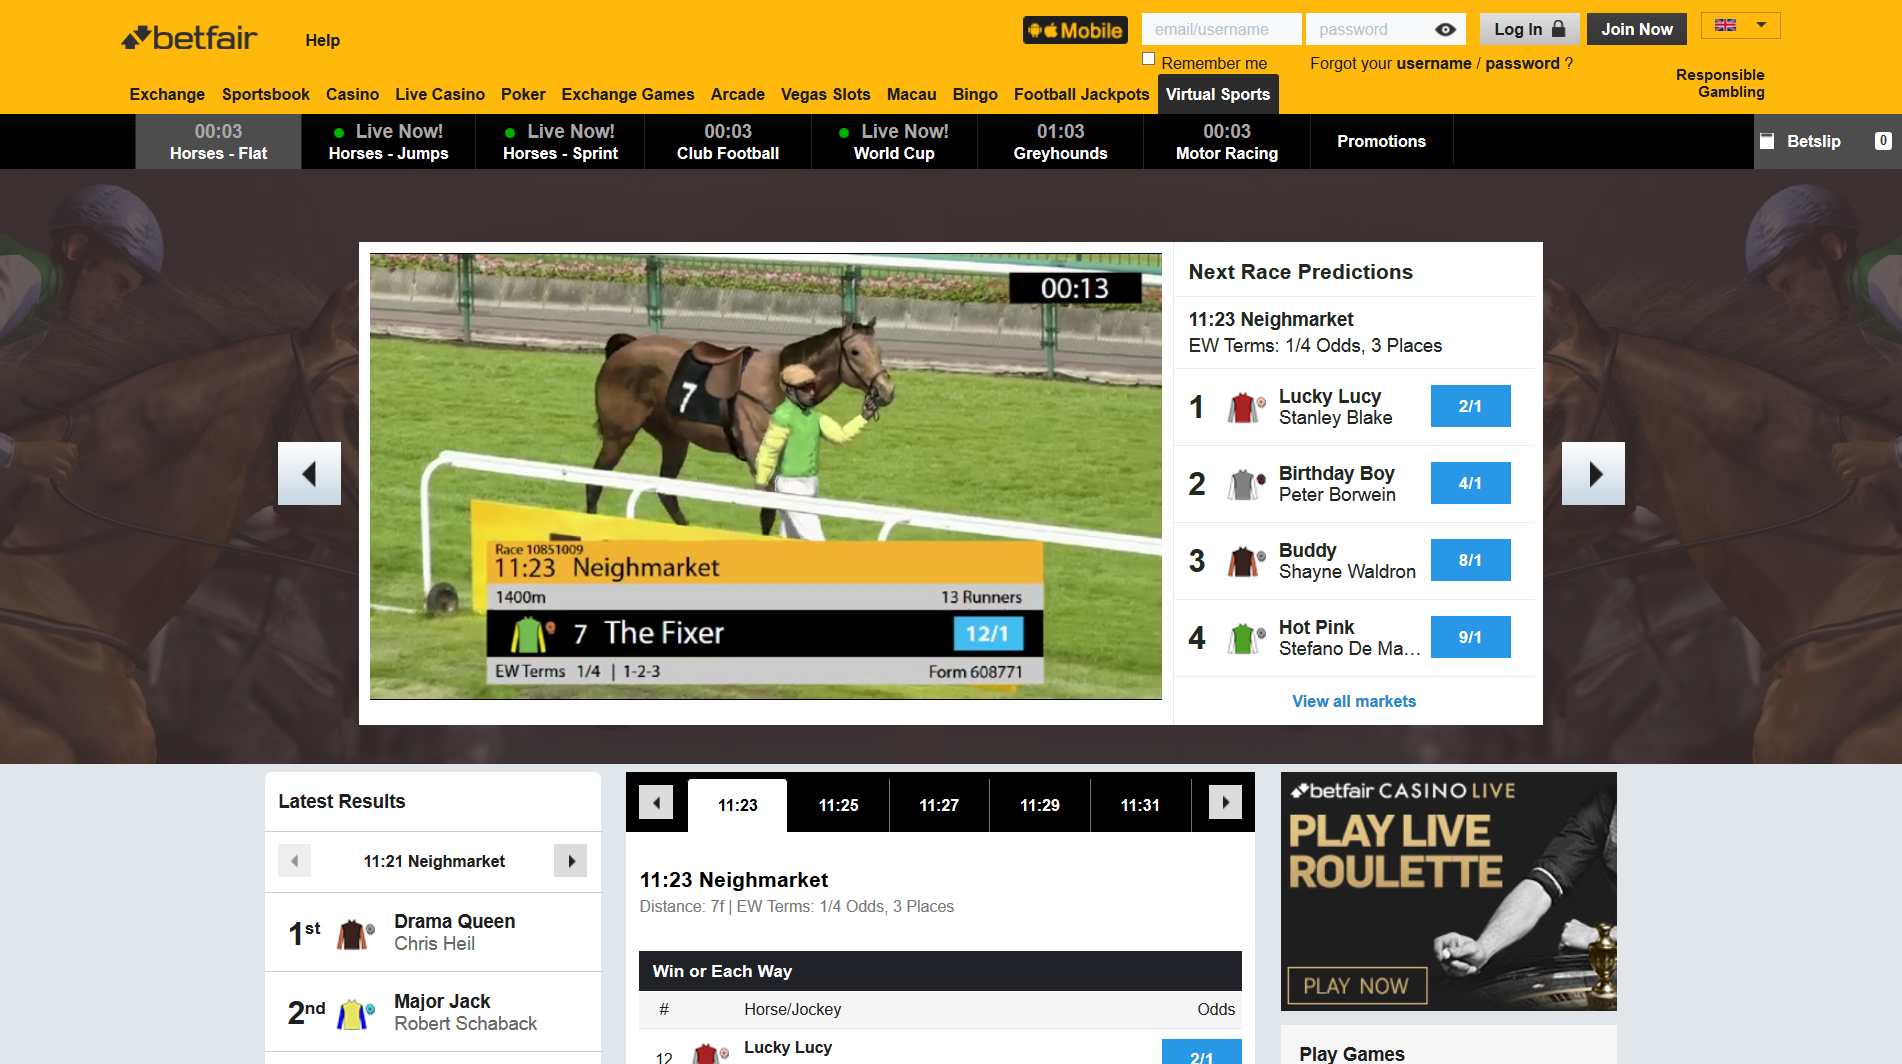Select the 11:23 race tab

pyautogui.click(x=738, y=806)
